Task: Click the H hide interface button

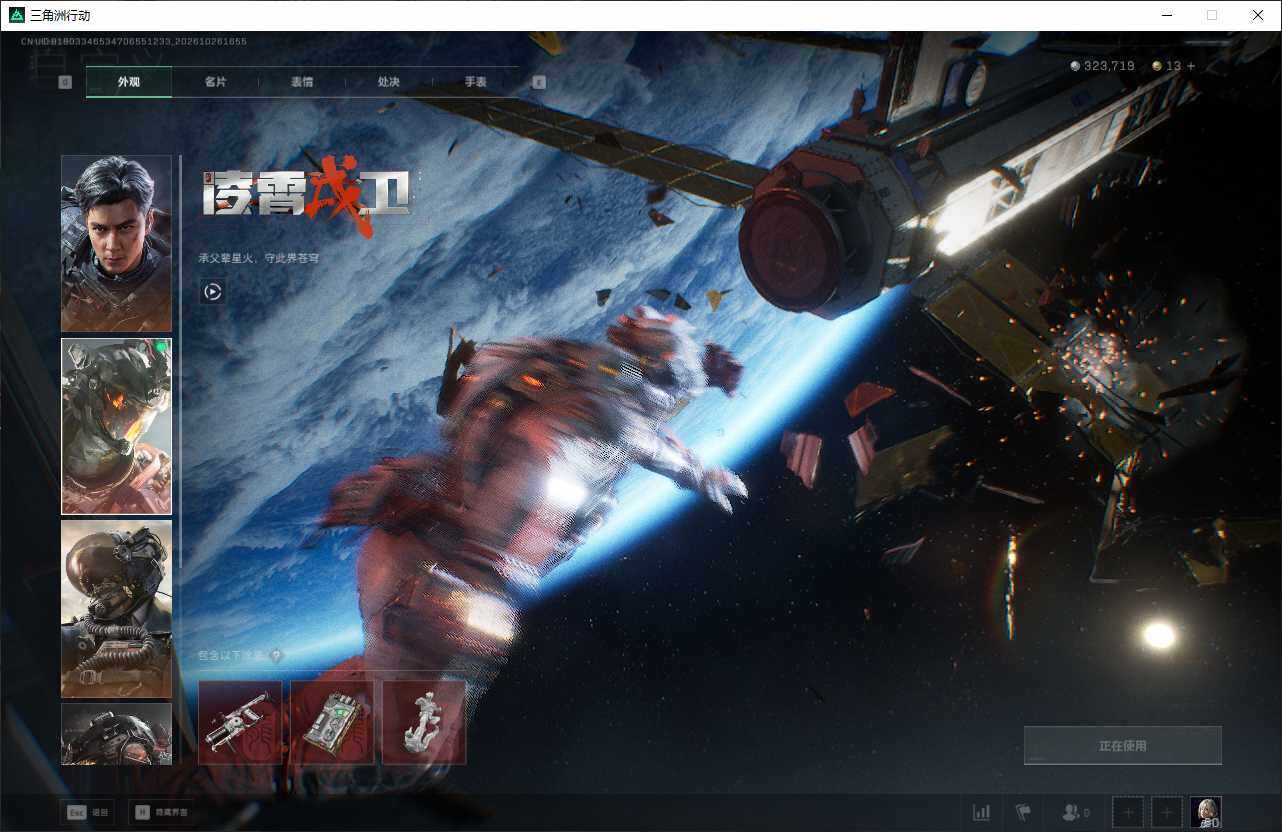Action: pos(162,812)
